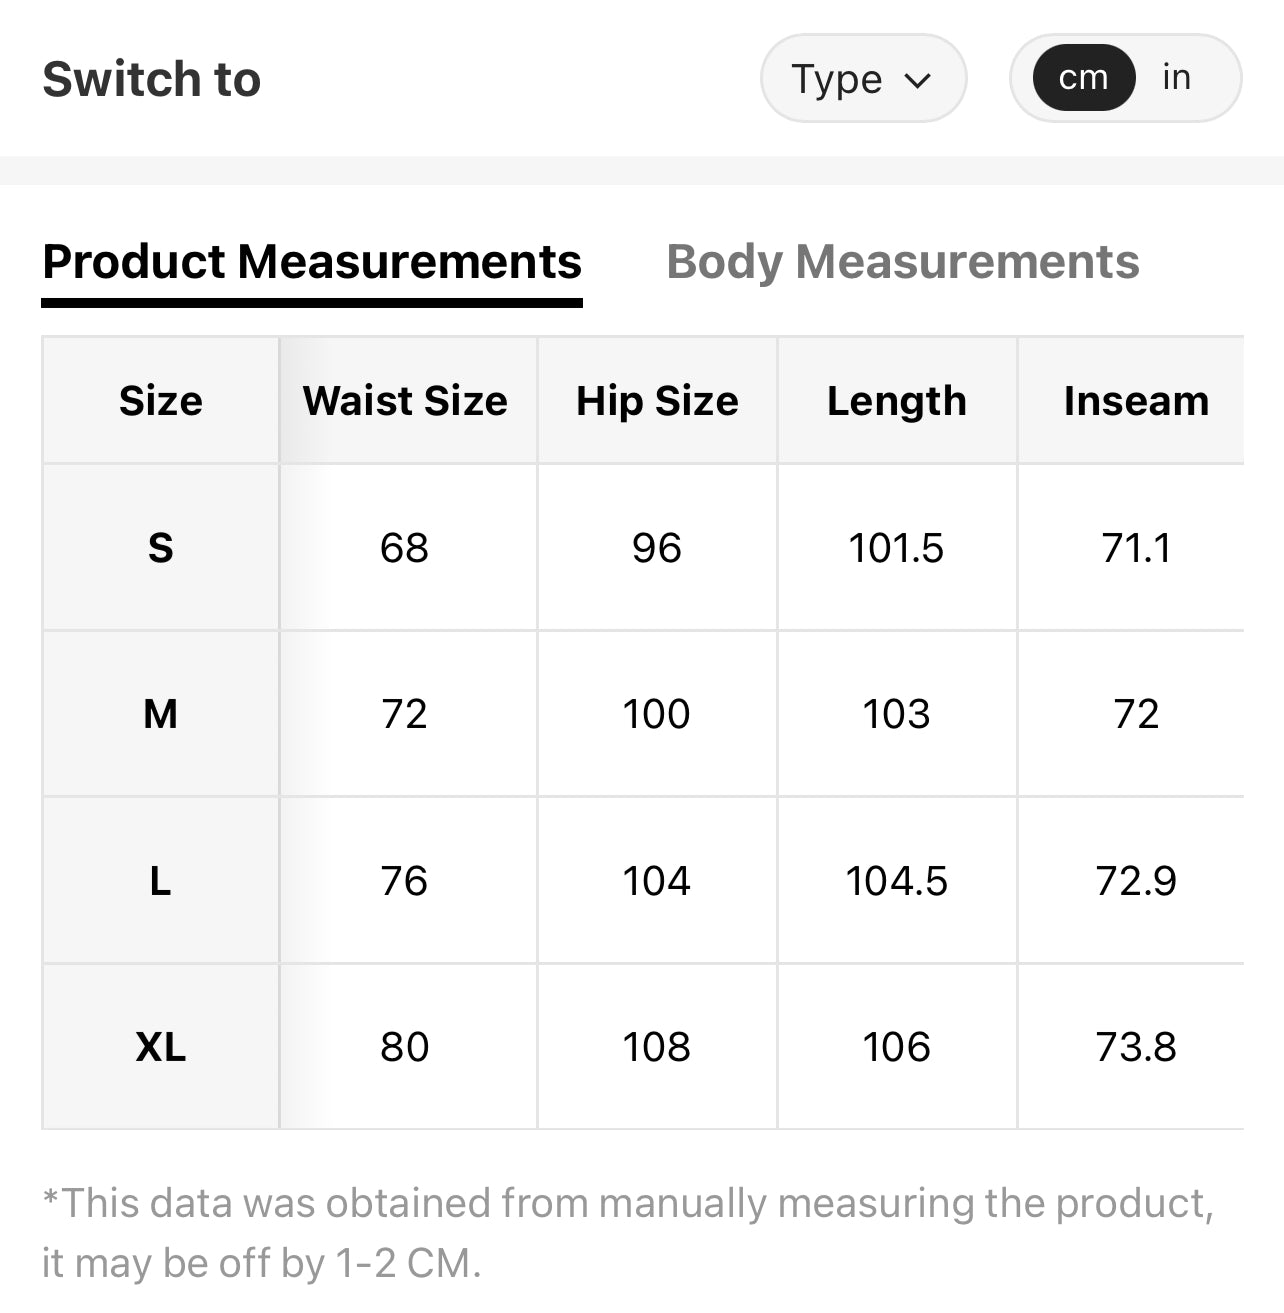Click the 72.9 inseam value for size L
This screenshot has height=1313, width=1284.
coord(1136,881)
